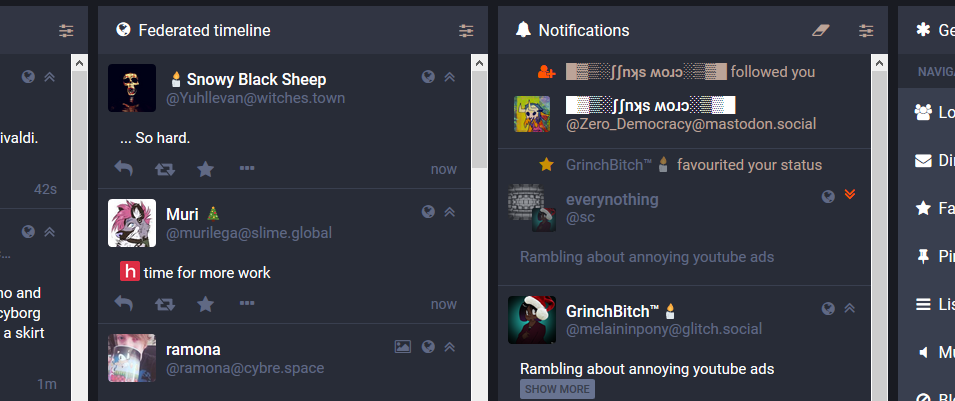Boost Snowy Black Sheep's post
The height and width of the screenshot is (401, 955).
pos(164,169)
